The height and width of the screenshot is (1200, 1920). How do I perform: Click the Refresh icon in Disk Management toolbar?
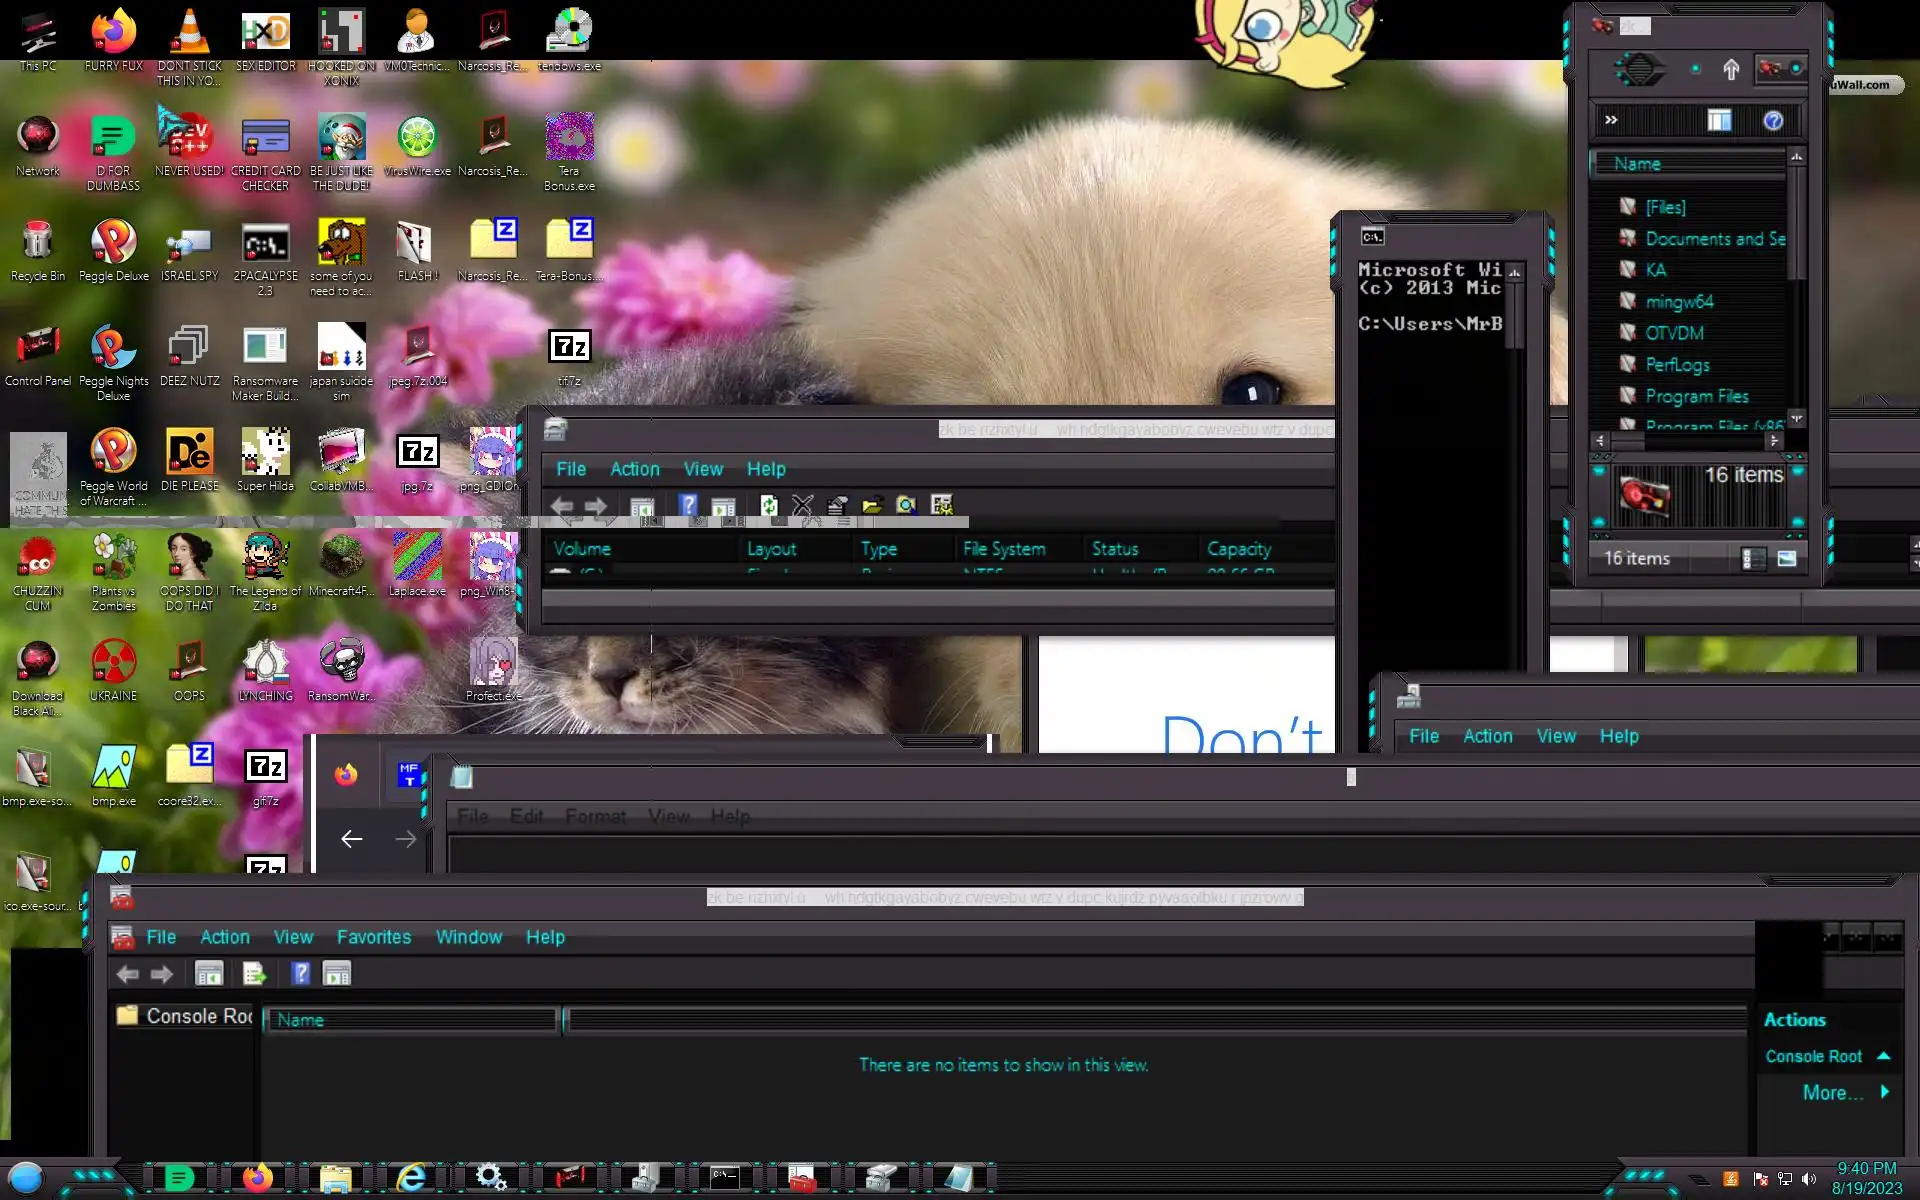768,505
